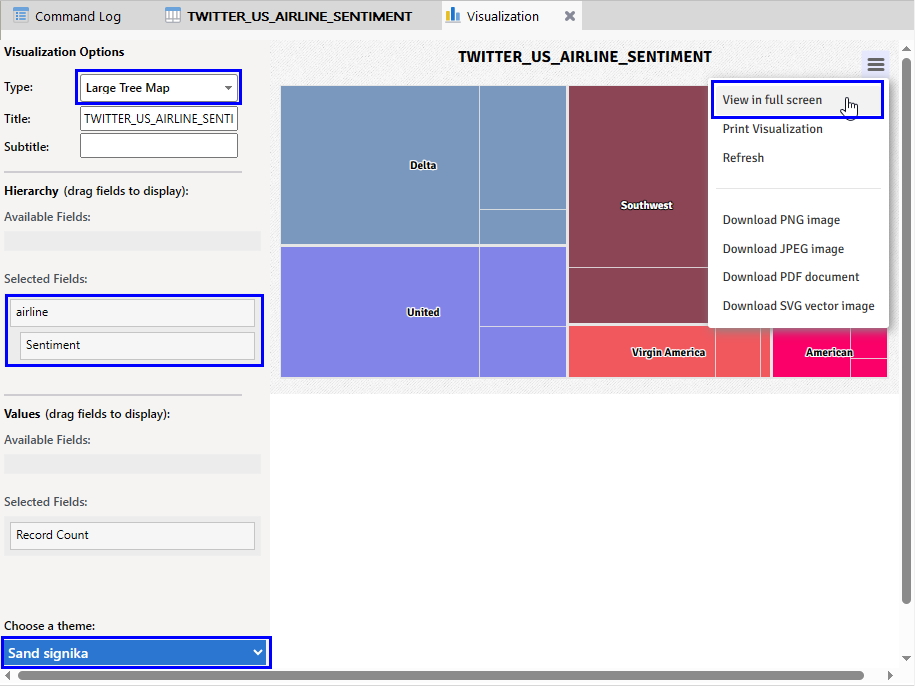Select Download PDF document
Image resolution: width=915 pixels, height=686 pixels.
coord(791,276)
